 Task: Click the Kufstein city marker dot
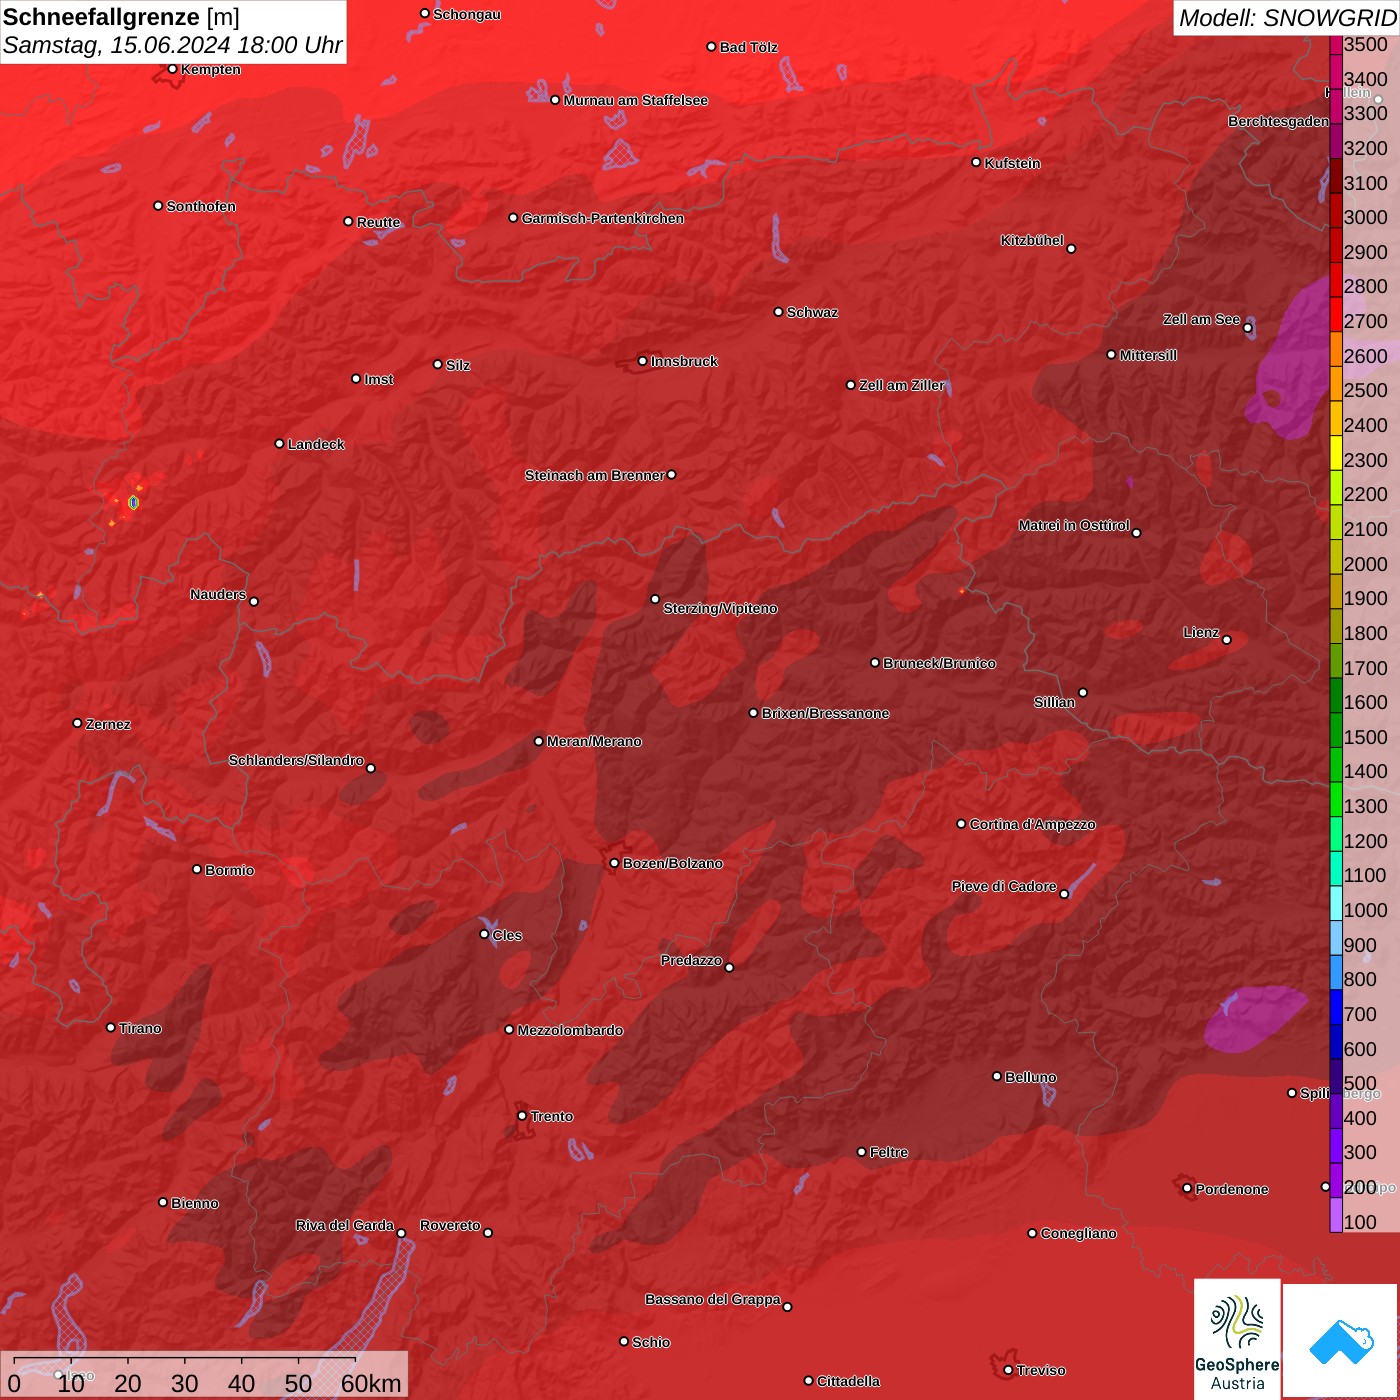point(977,162)
